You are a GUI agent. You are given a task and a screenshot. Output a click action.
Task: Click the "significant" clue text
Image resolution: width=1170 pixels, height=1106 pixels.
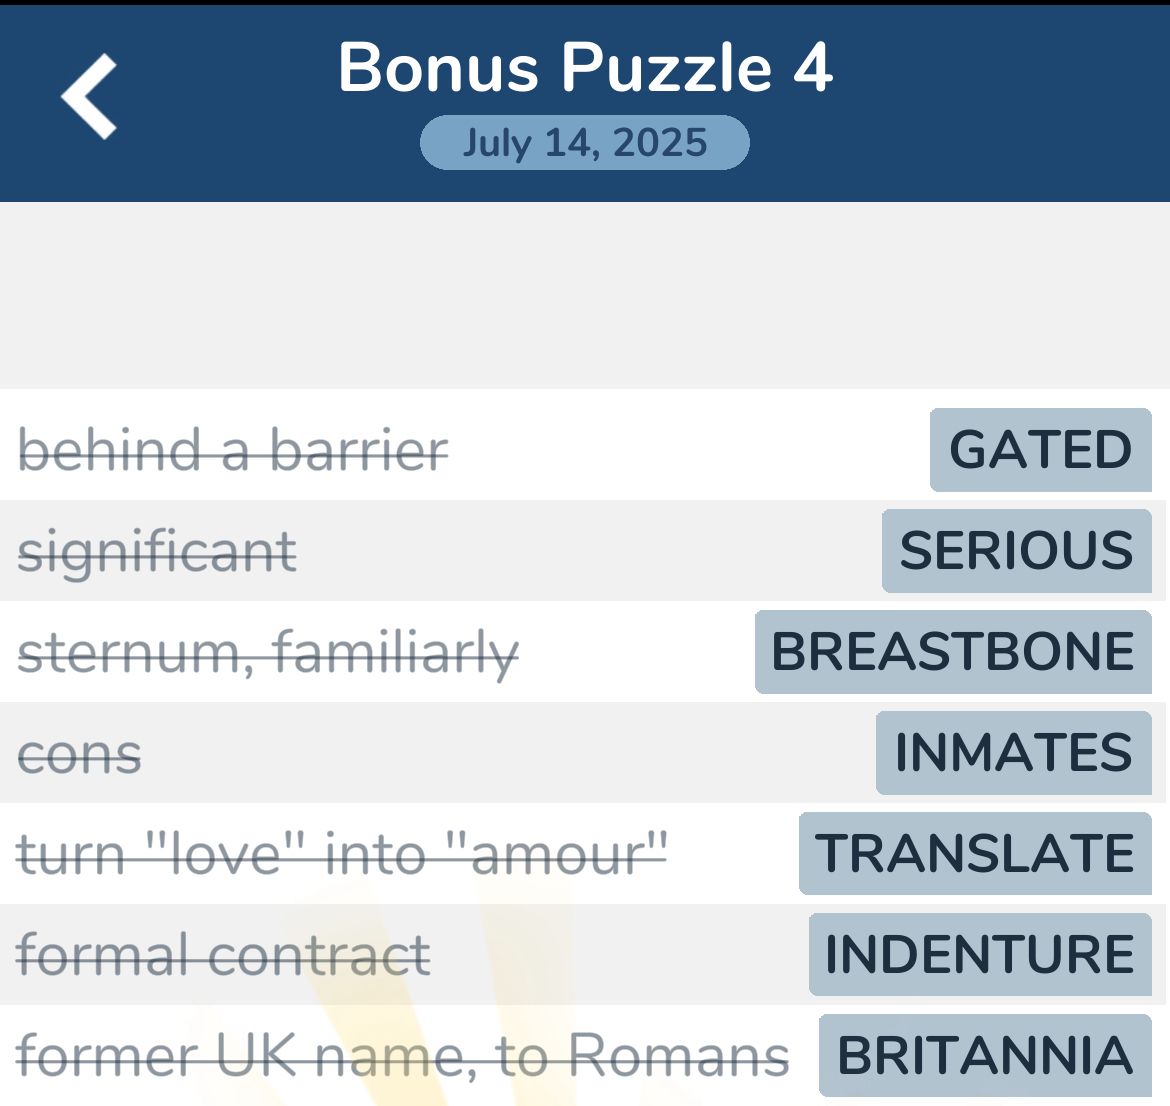[x=157, y=552]
